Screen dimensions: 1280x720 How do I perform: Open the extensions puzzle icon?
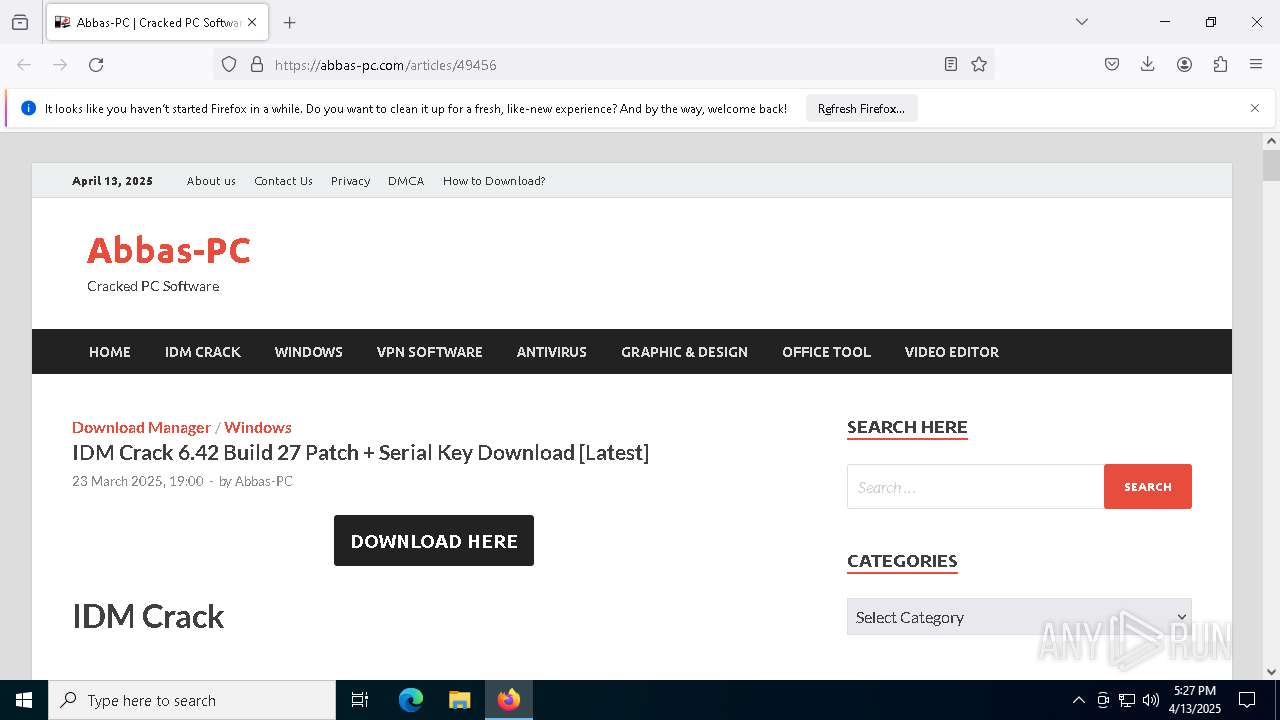pos(1220,64)
